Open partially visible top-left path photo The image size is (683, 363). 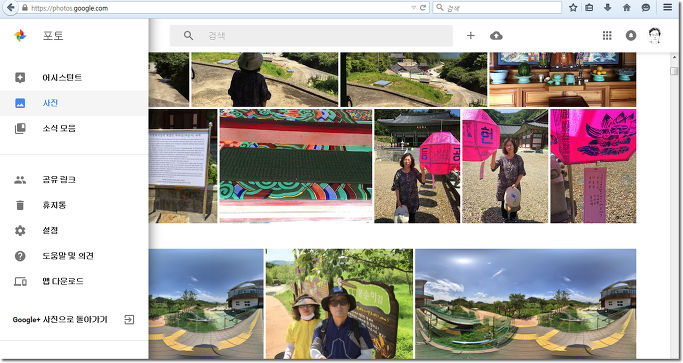coord(169,80)
